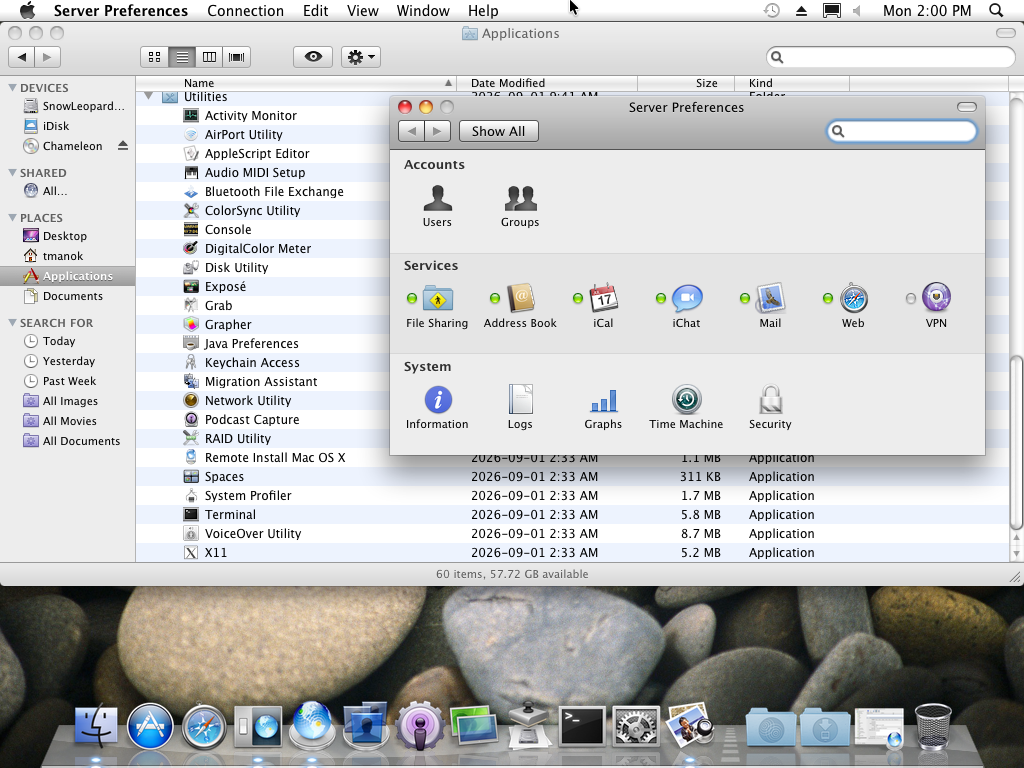Open the Connection menu
Image resolution: width=1024 pixels, height=768 pixels.
click(245, 10)
